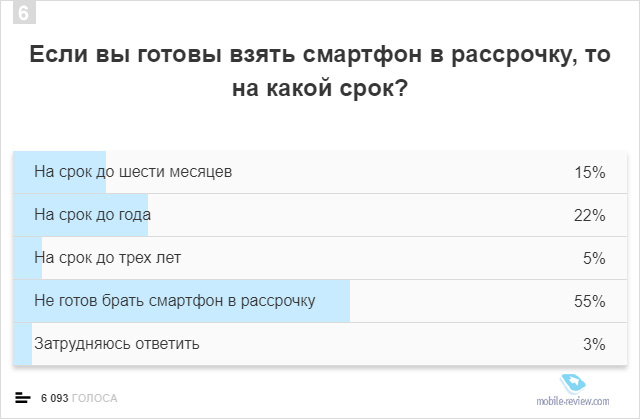Viewport: 640px width, 419px height.
Task: Click the 3% result value
Action: 594,344
